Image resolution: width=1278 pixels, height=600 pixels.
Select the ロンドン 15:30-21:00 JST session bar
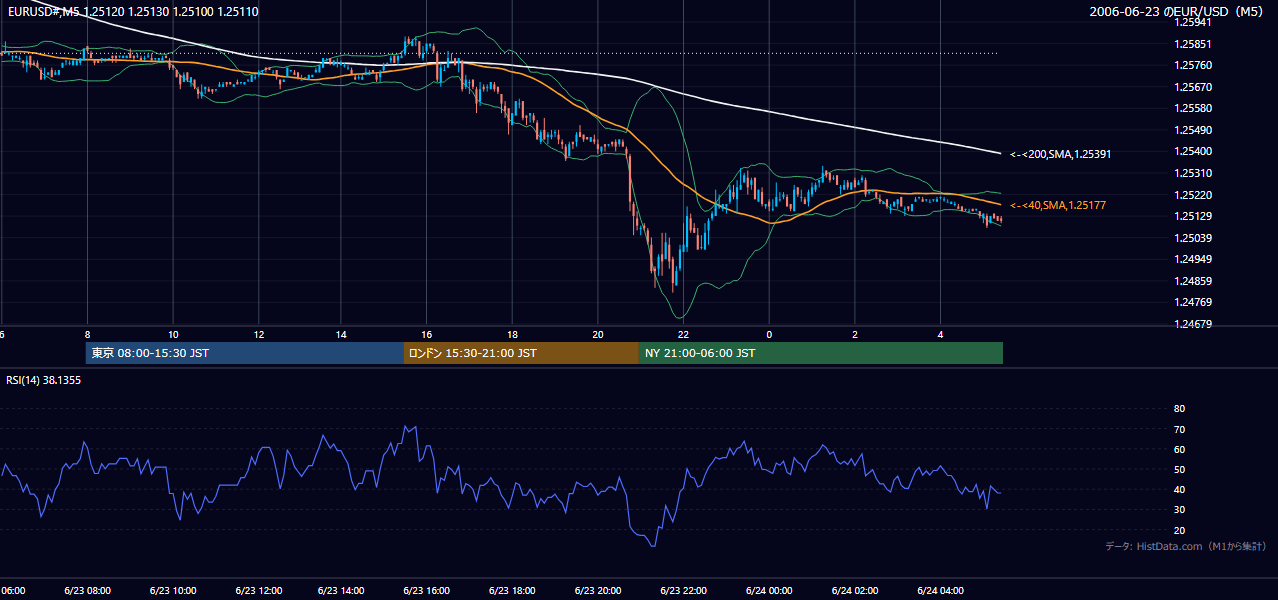point(521,353)
